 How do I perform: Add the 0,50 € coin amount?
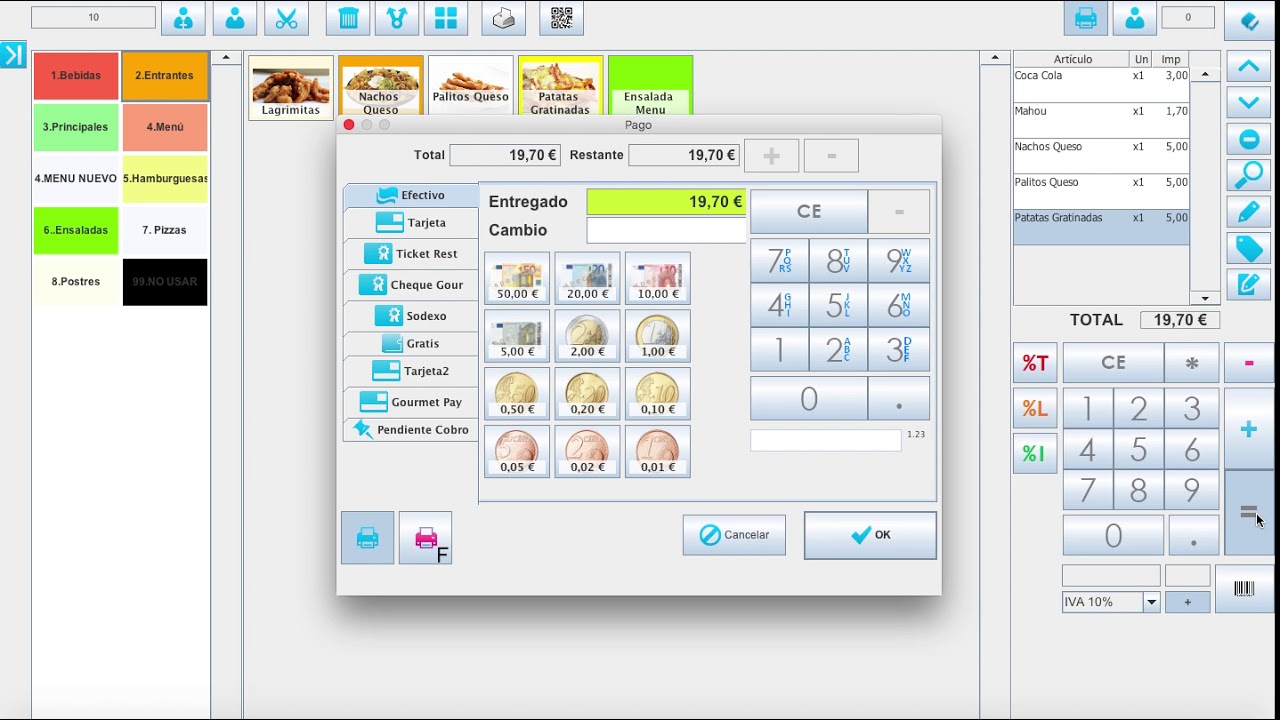pos(517,394)
